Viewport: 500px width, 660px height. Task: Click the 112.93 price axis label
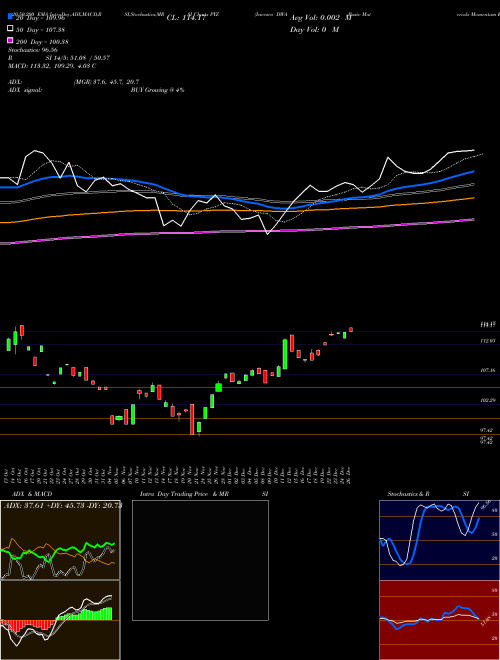(x=488, y=340)
